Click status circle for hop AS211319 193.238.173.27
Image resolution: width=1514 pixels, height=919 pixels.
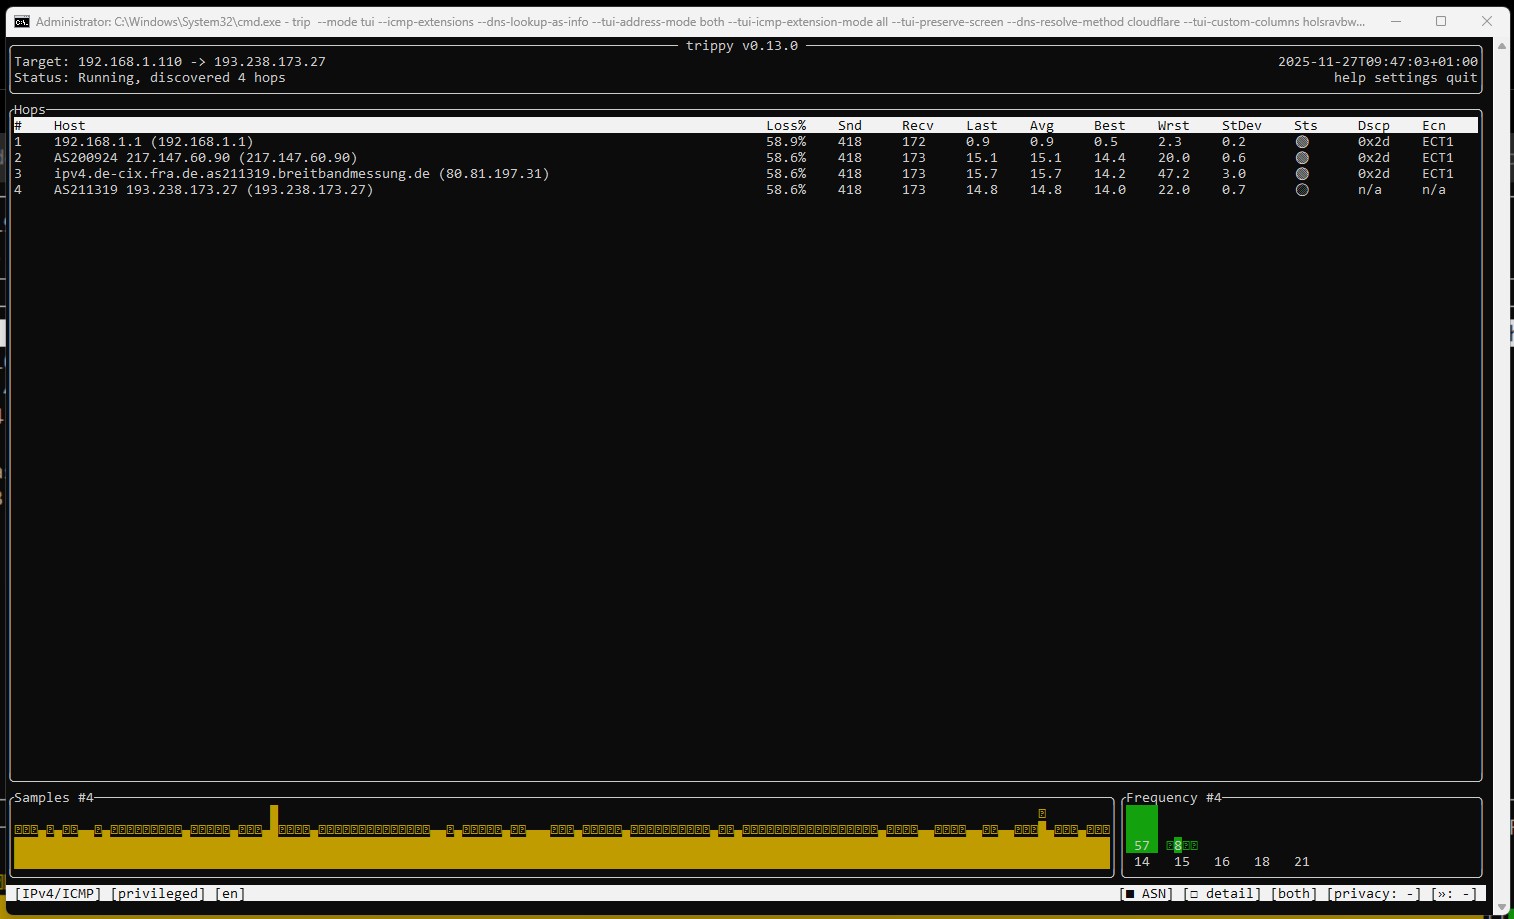tap(1302, 190)
